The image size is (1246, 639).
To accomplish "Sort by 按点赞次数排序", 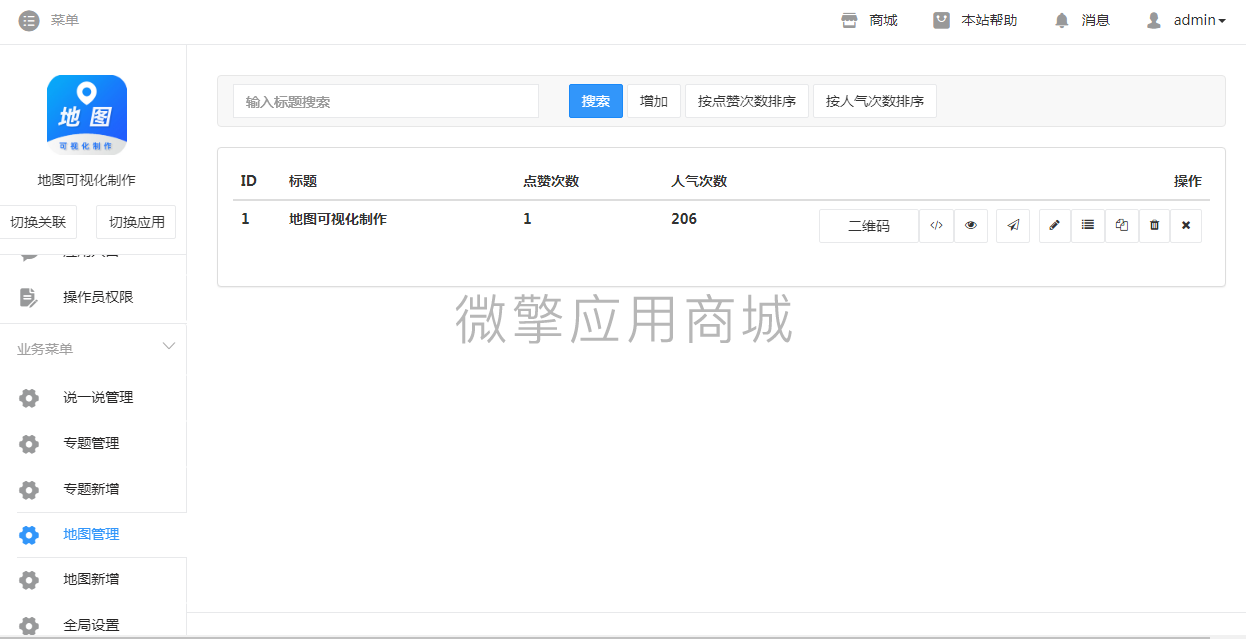I will pos(746,101).
